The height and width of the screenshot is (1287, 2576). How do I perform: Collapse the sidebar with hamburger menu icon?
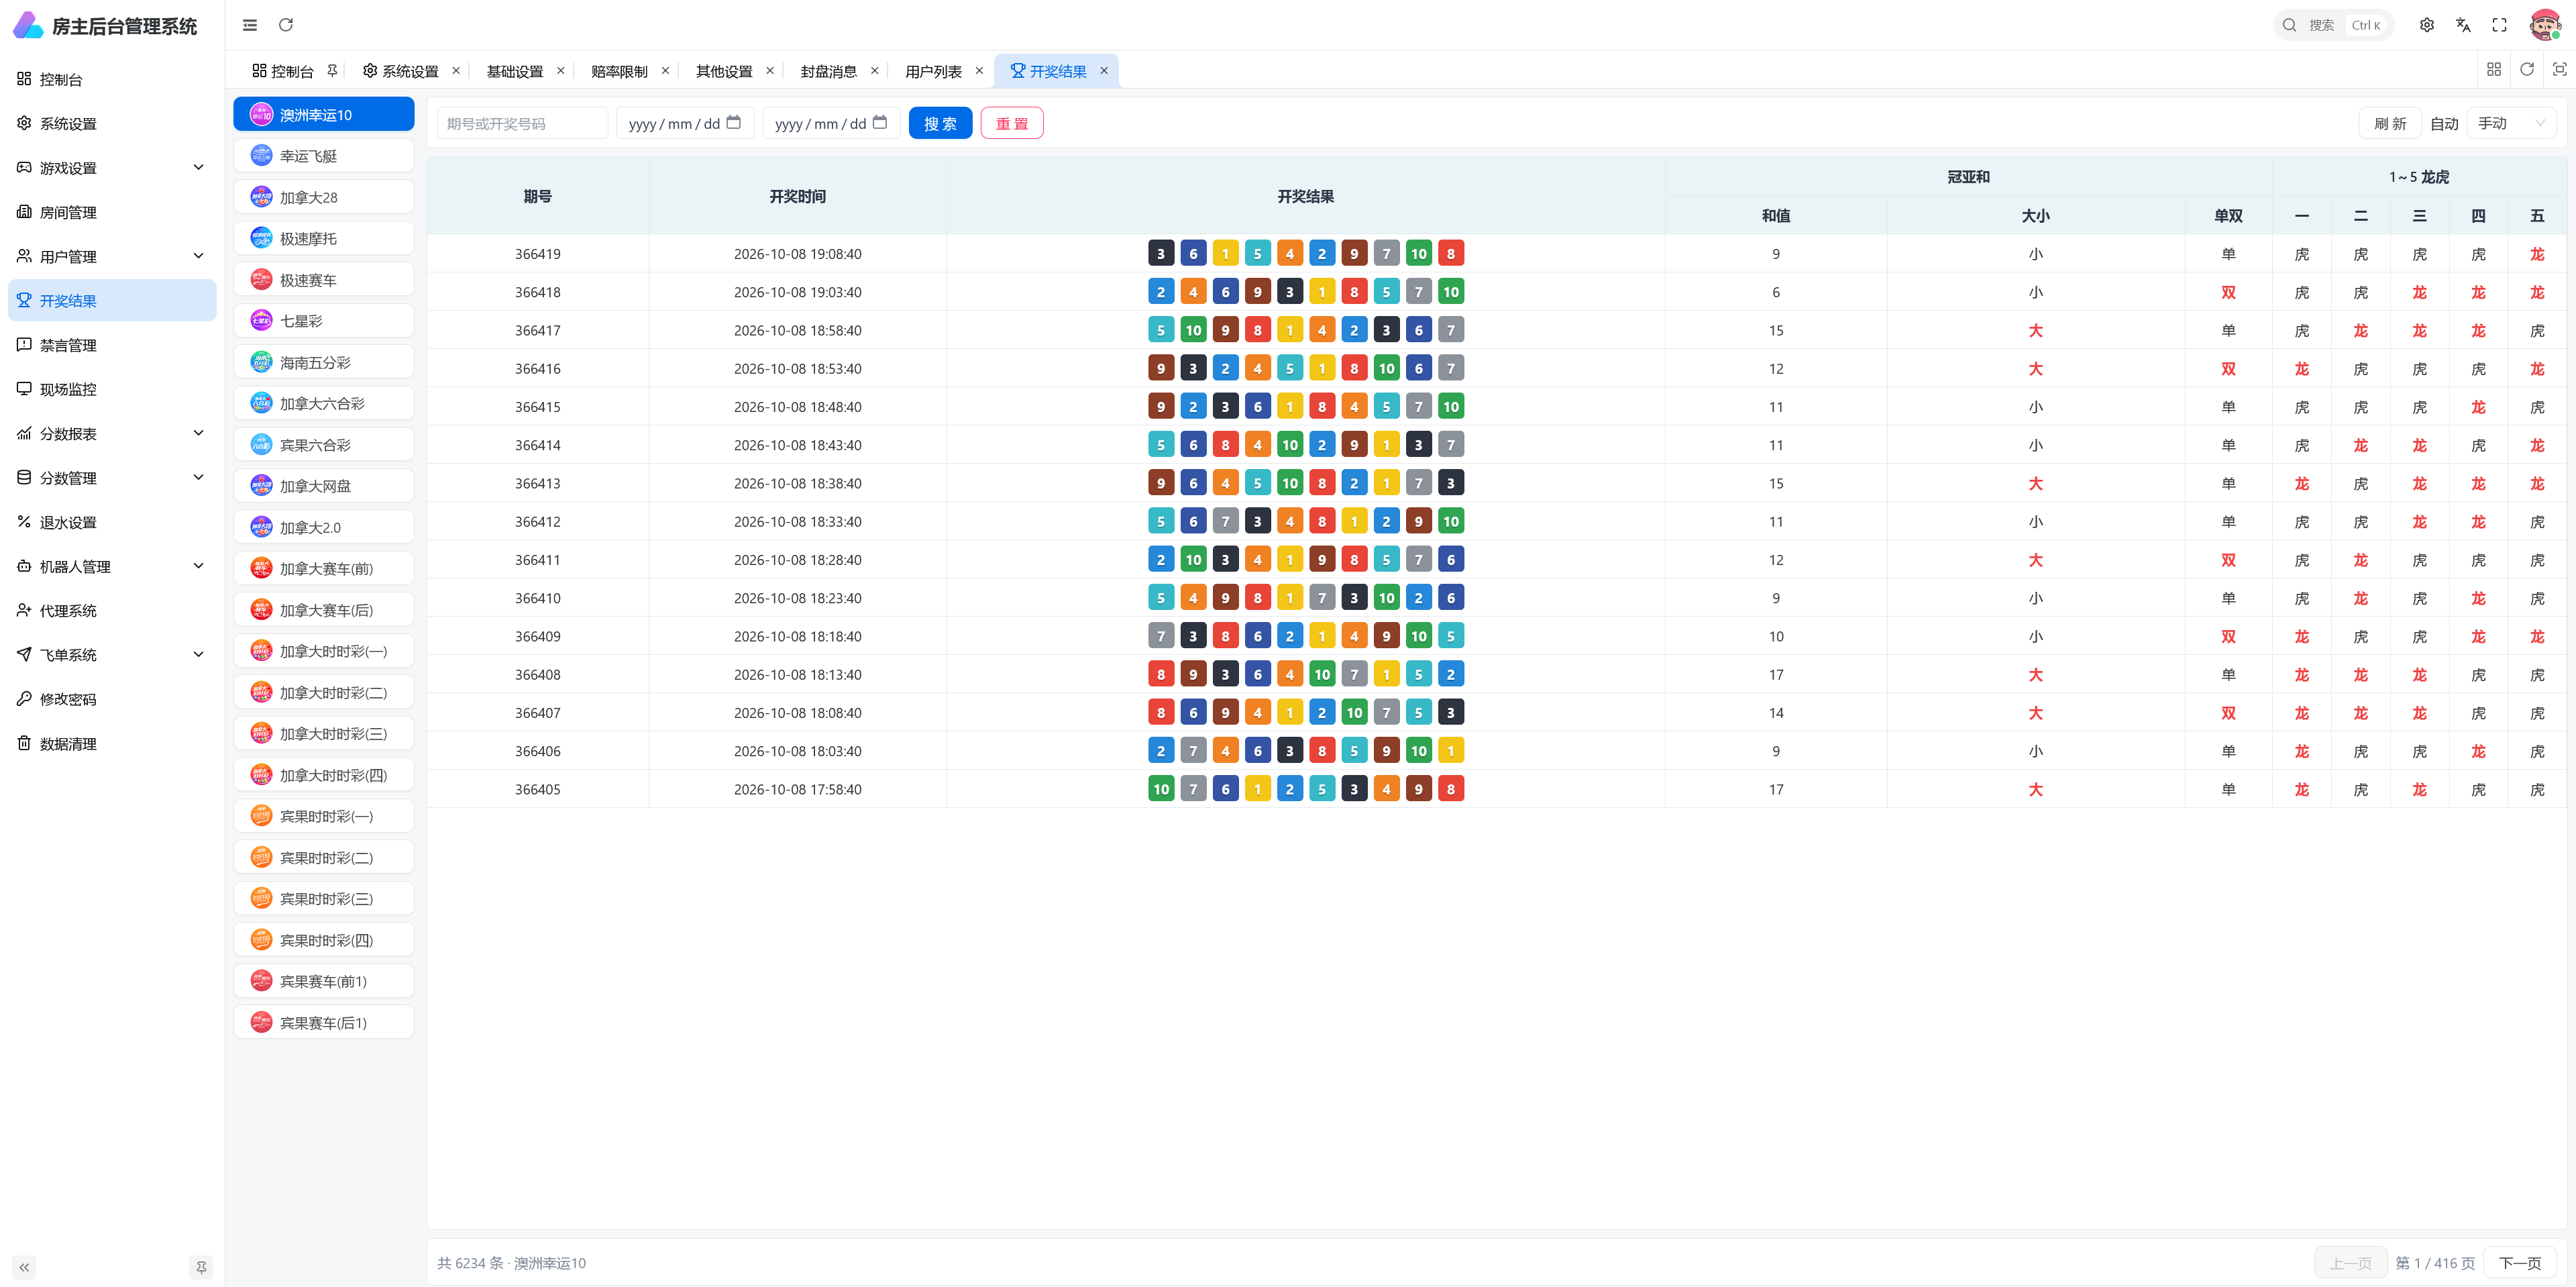pos(250,25)
